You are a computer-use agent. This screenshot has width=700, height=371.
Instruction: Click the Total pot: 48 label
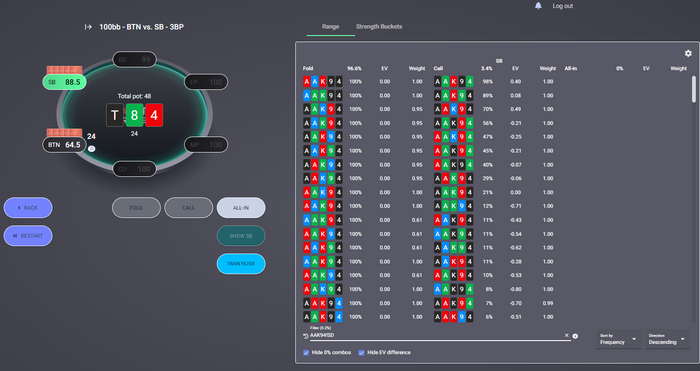tap(134, 96)
